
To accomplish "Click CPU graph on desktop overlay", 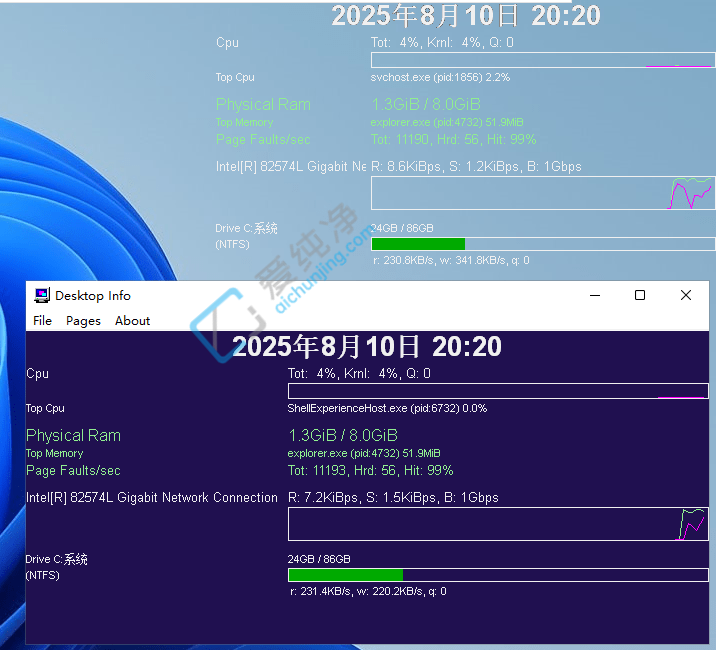I will tap(543, 60).
